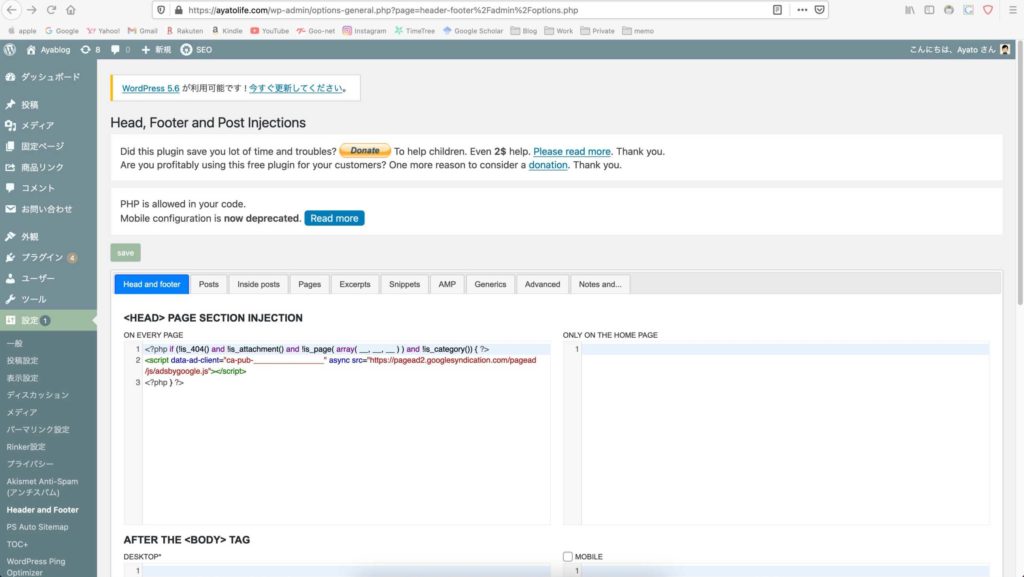
Task: Switch to the AMP tab
Action: [447, 284]
